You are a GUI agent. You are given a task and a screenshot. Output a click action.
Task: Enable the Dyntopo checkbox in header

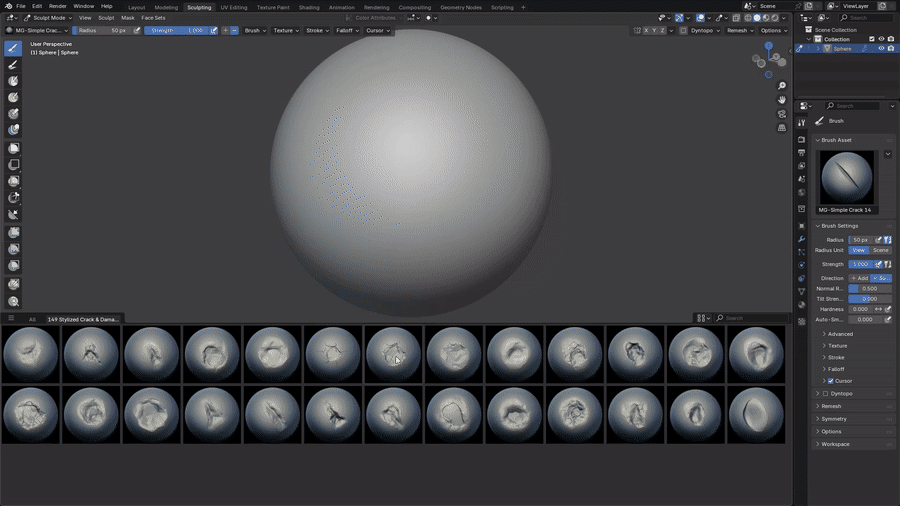[x=683, y=30]
